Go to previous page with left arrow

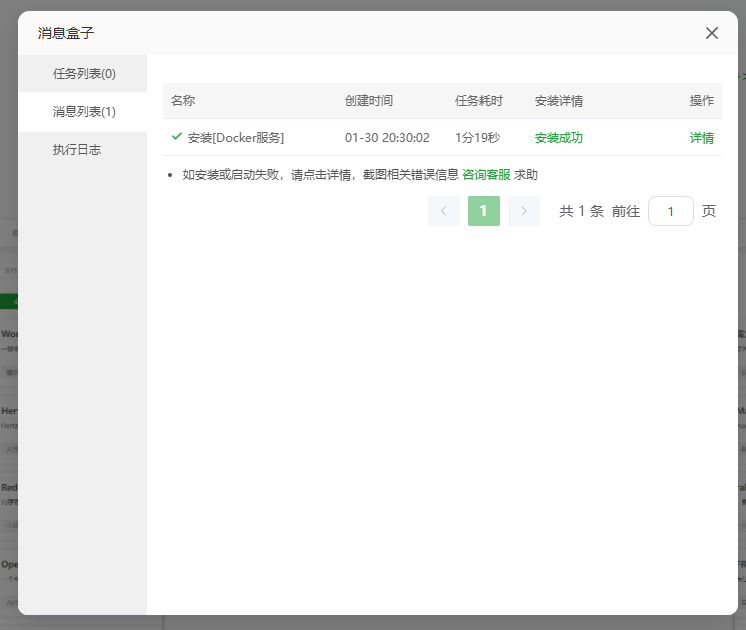(x=443, y=211)
